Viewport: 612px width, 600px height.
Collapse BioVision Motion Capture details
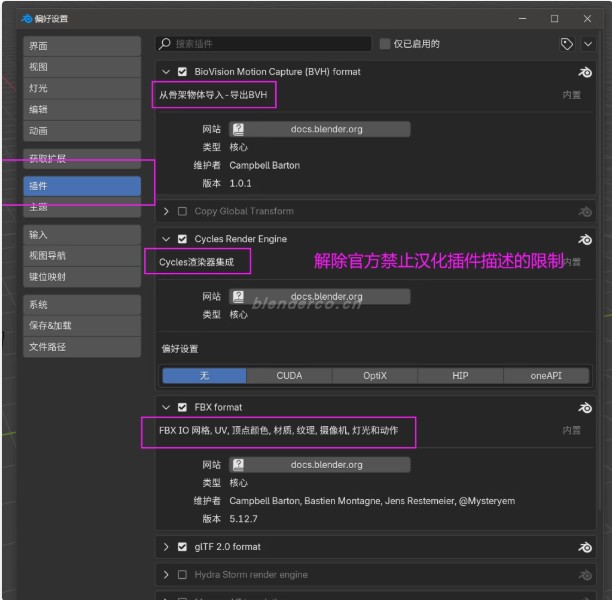[x=166, y=72]
